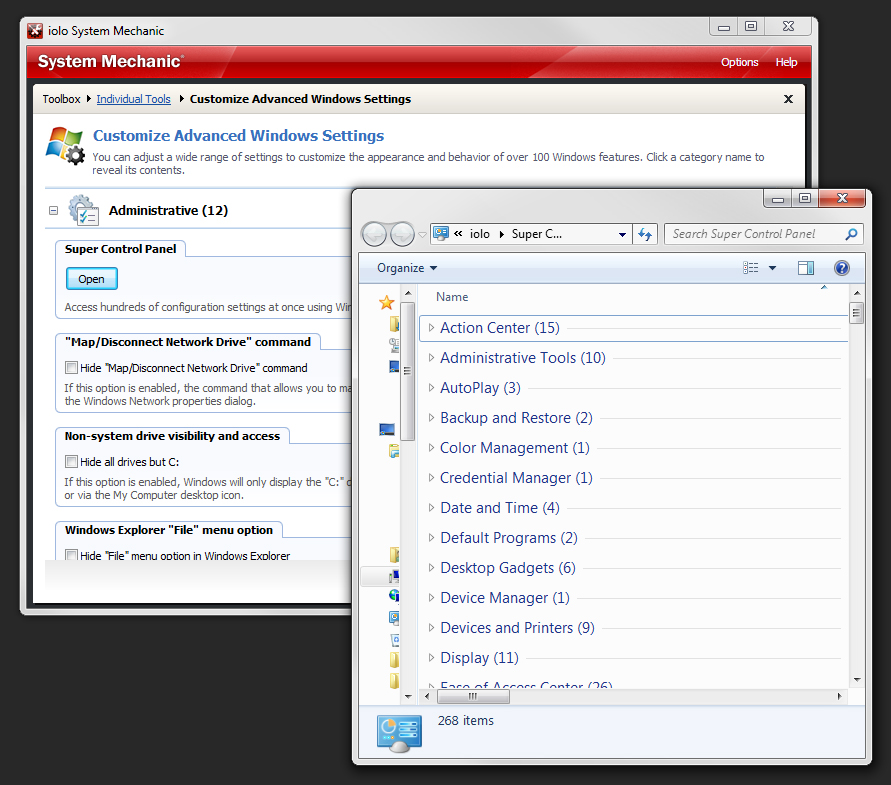This screenshot has width=891, height=785.
Task: Open the Organize menu
Action: click(x=407, y=268)
